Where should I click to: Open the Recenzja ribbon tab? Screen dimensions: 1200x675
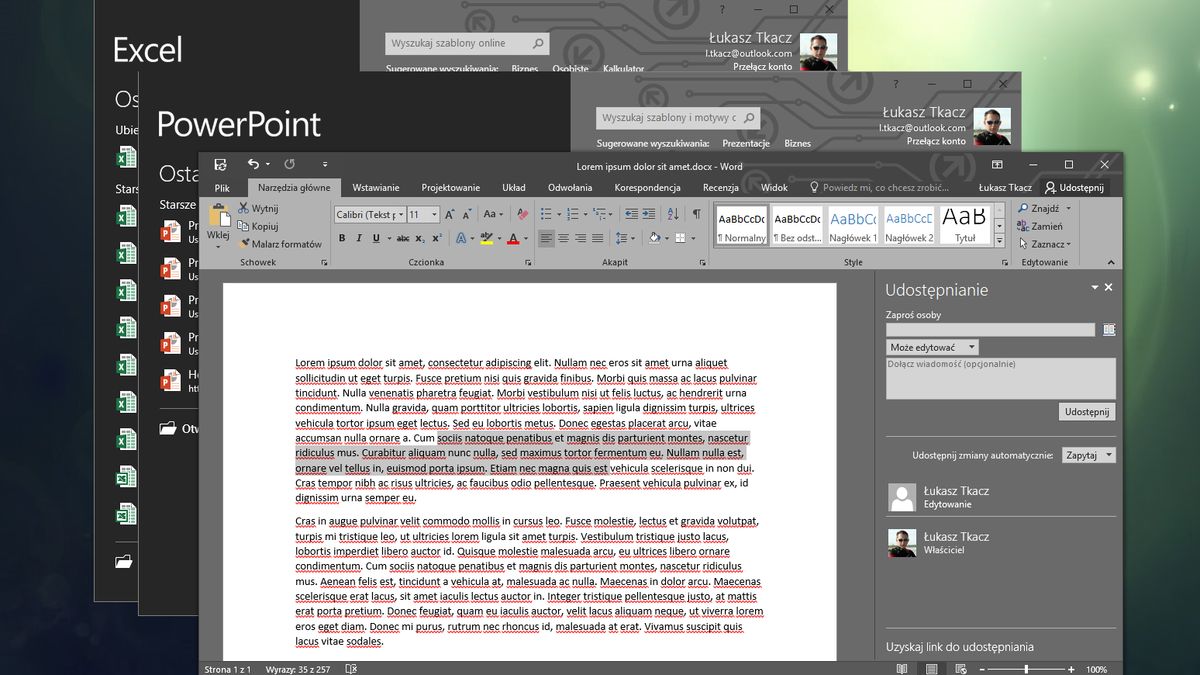(x=721, y=187)
